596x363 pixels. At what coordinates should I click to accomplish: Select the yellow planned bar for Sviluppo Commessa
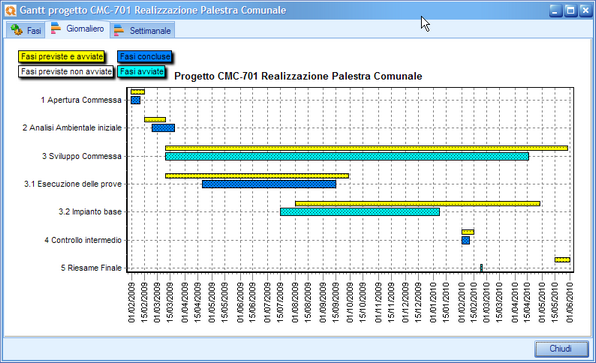coord(366,148)
